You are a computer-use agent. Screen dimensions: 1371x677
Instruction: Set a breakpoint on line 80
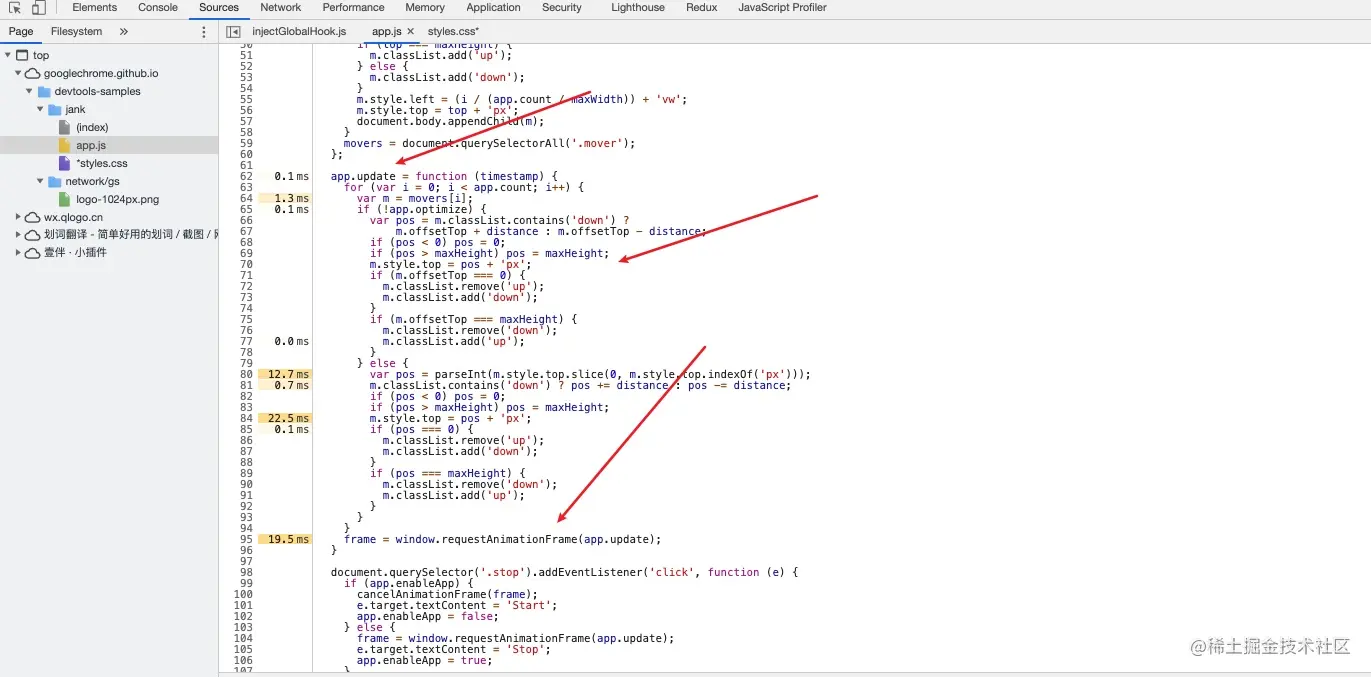(x=244, y=374)
